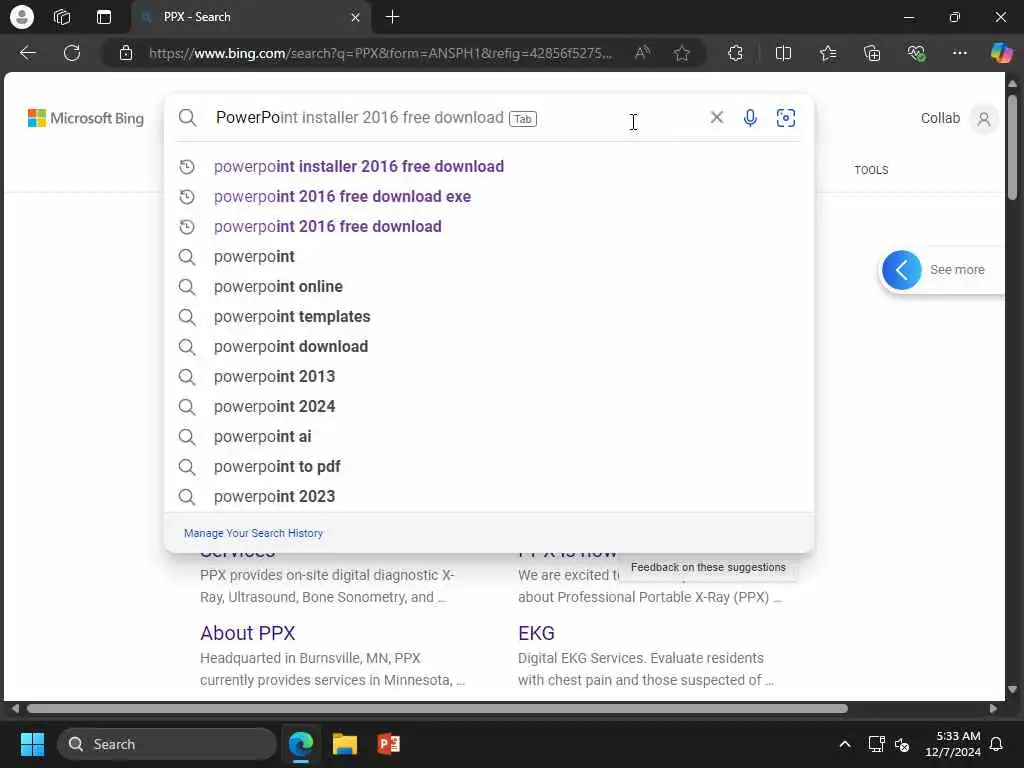Open Microsoft Edge from taskbar
The height and width of the screenshot is (768, 1024).
tap(301, 744)
